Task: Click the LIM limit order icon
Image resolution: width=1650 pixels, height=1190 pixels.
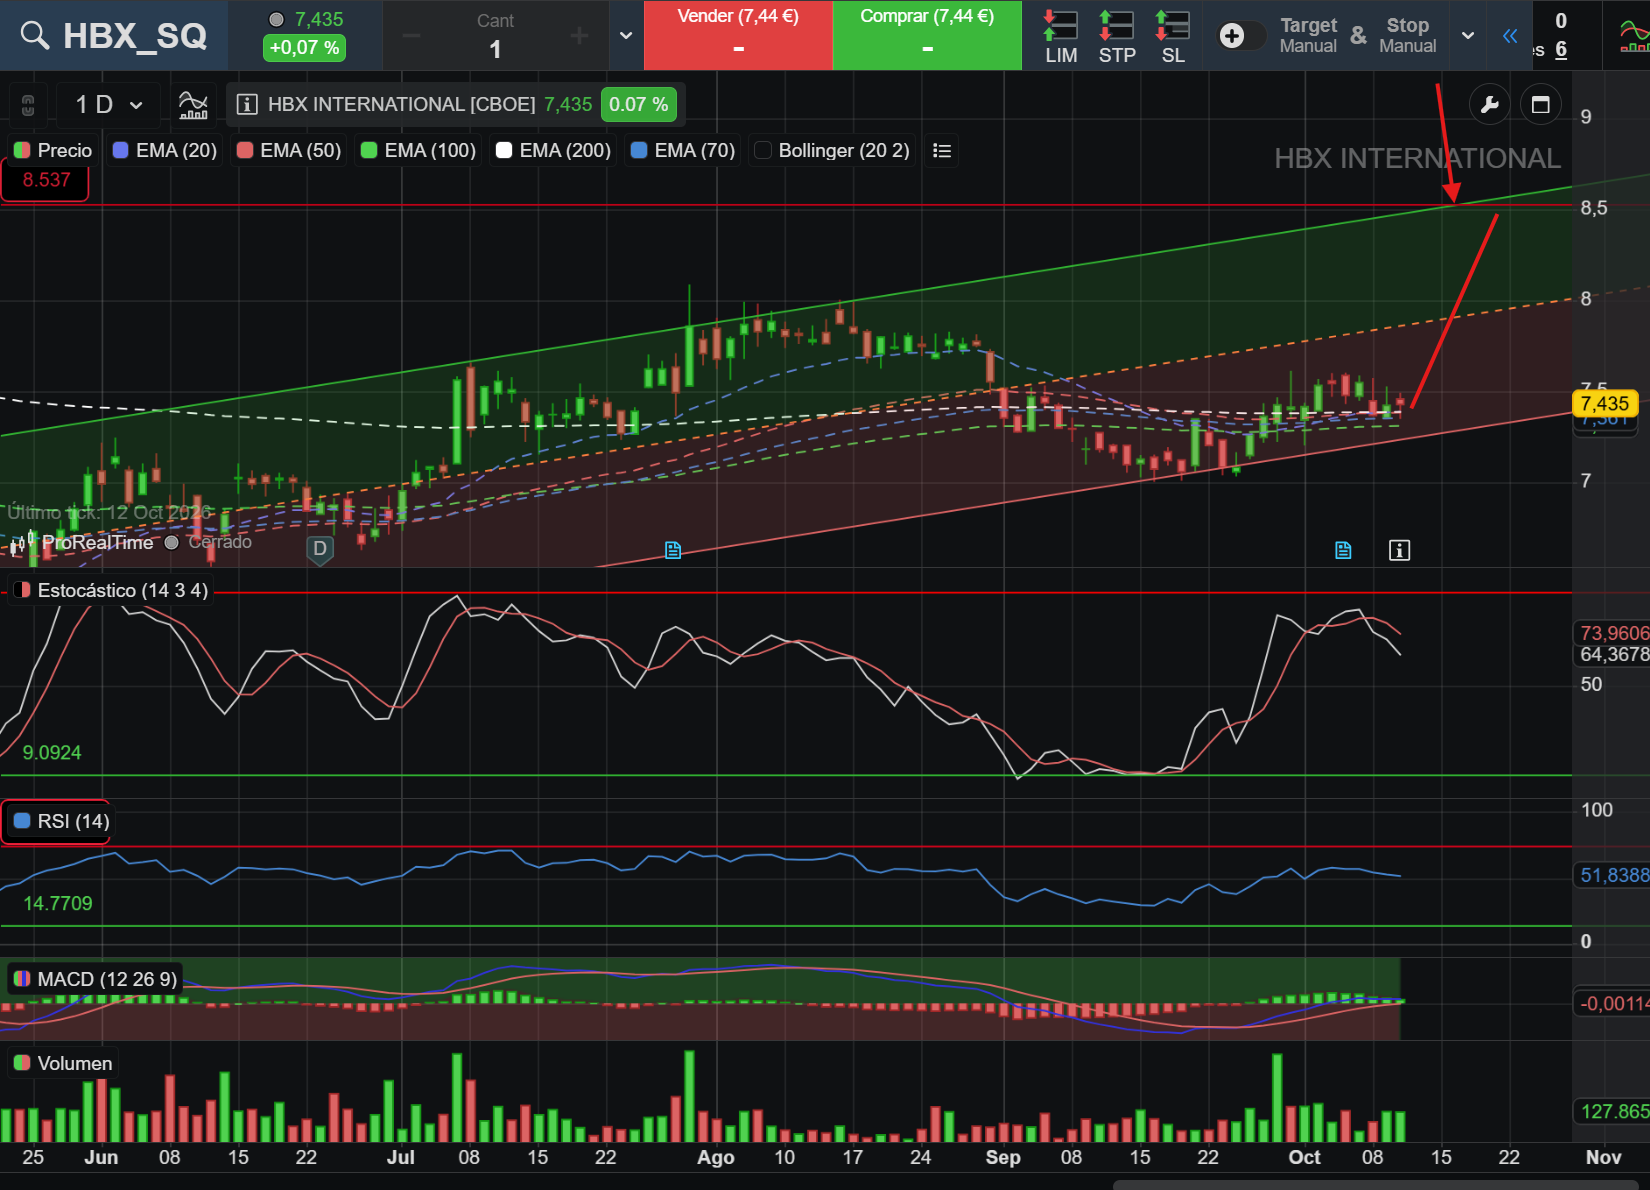Action: 1061,37
